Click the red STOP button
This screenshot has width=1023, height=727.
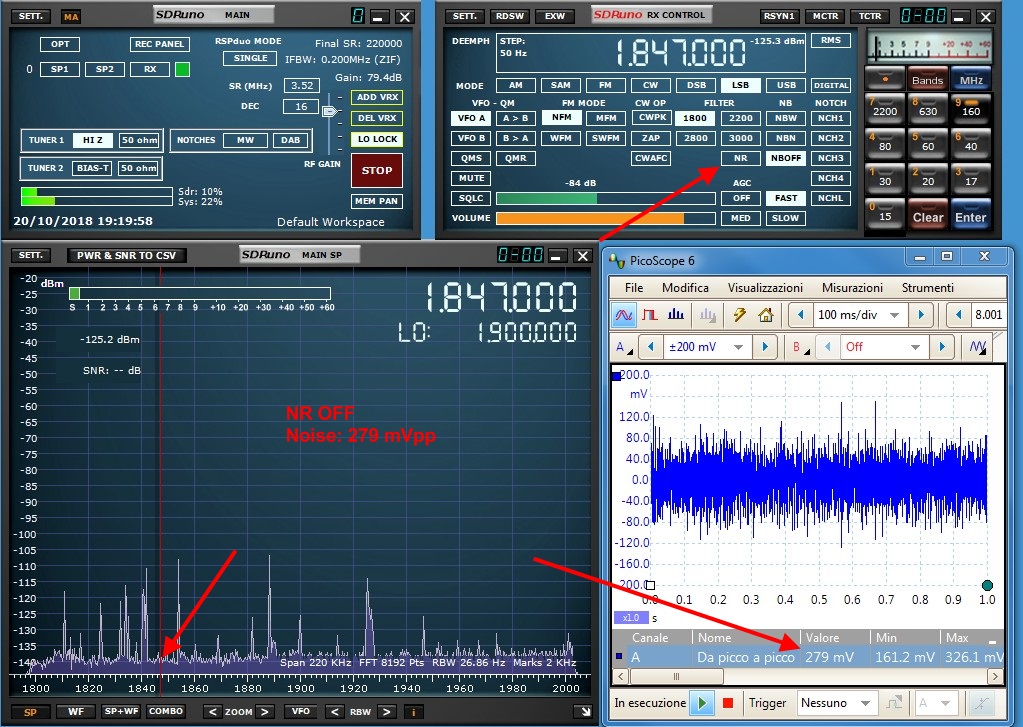pos(377,170)
